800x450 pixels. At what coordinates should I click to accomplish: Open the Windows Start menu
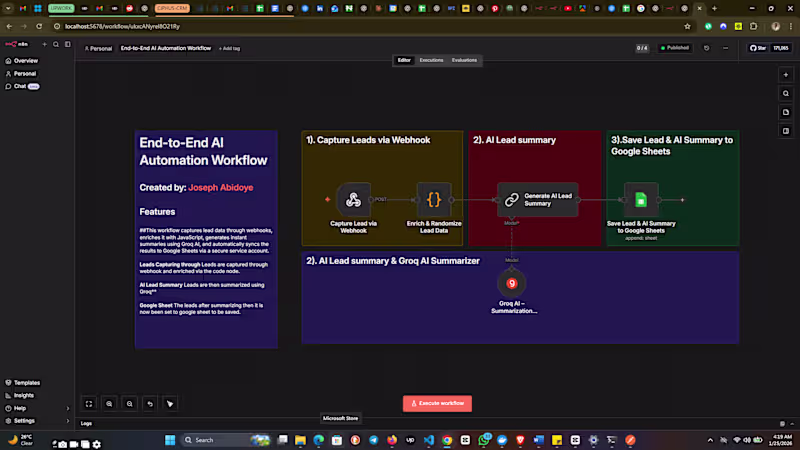click(x=170, y=440)
